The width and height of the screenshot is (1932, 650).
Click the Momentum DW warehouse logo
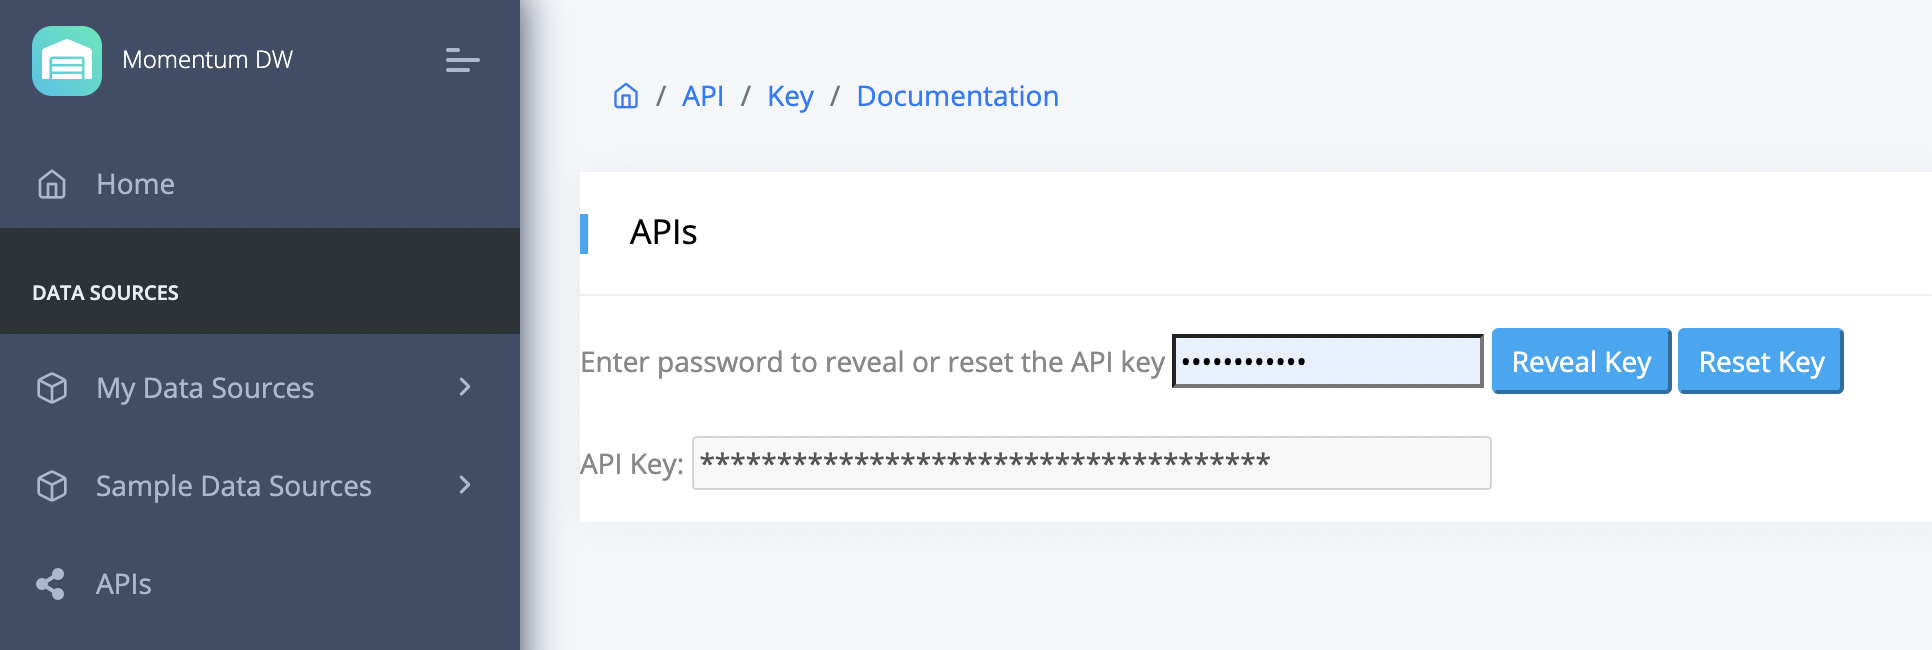pos(67,61)
